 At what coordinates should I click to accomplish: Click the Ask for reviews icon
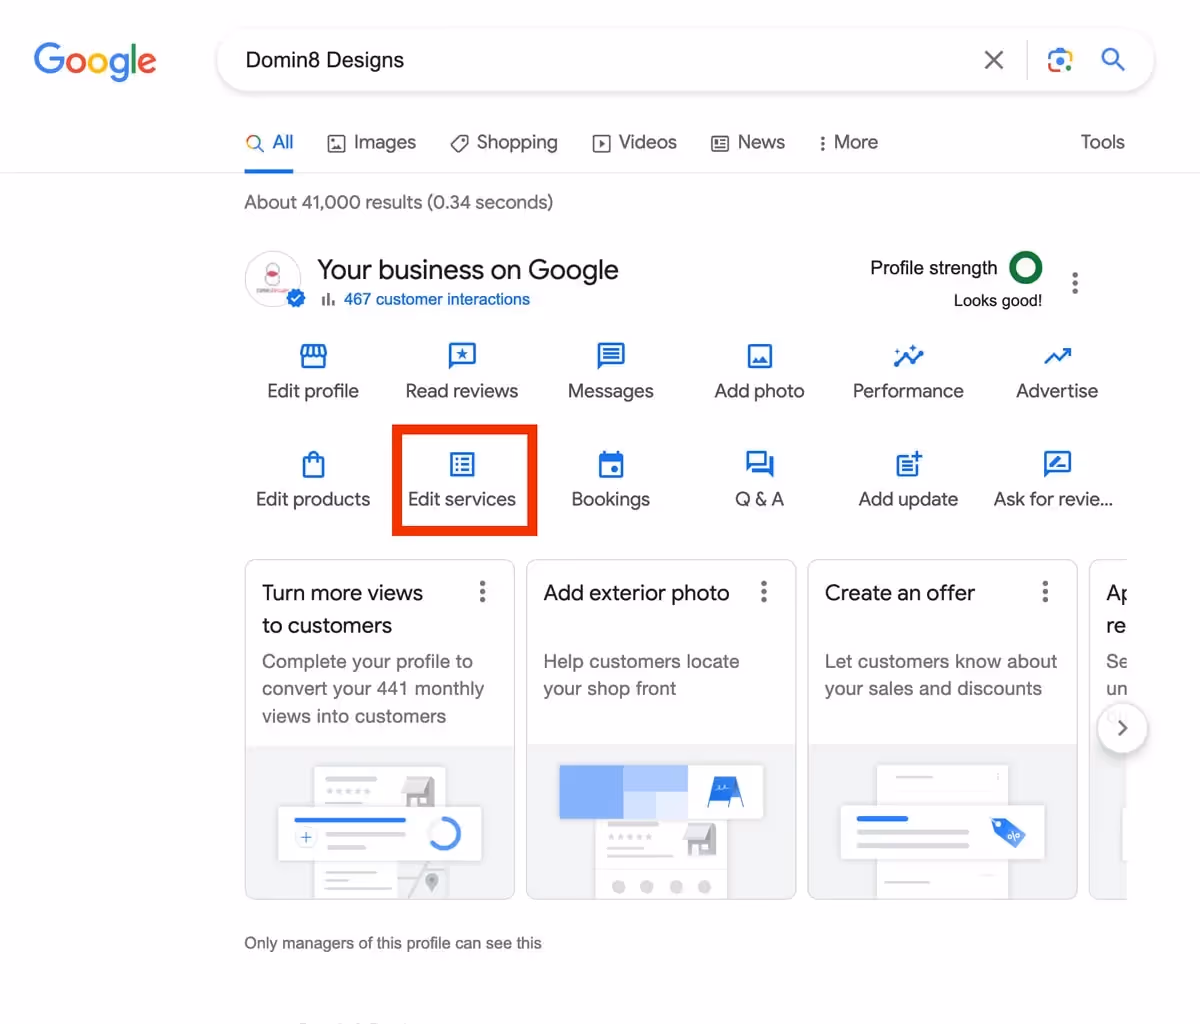pyautogui.click(x=1057, y=464)
